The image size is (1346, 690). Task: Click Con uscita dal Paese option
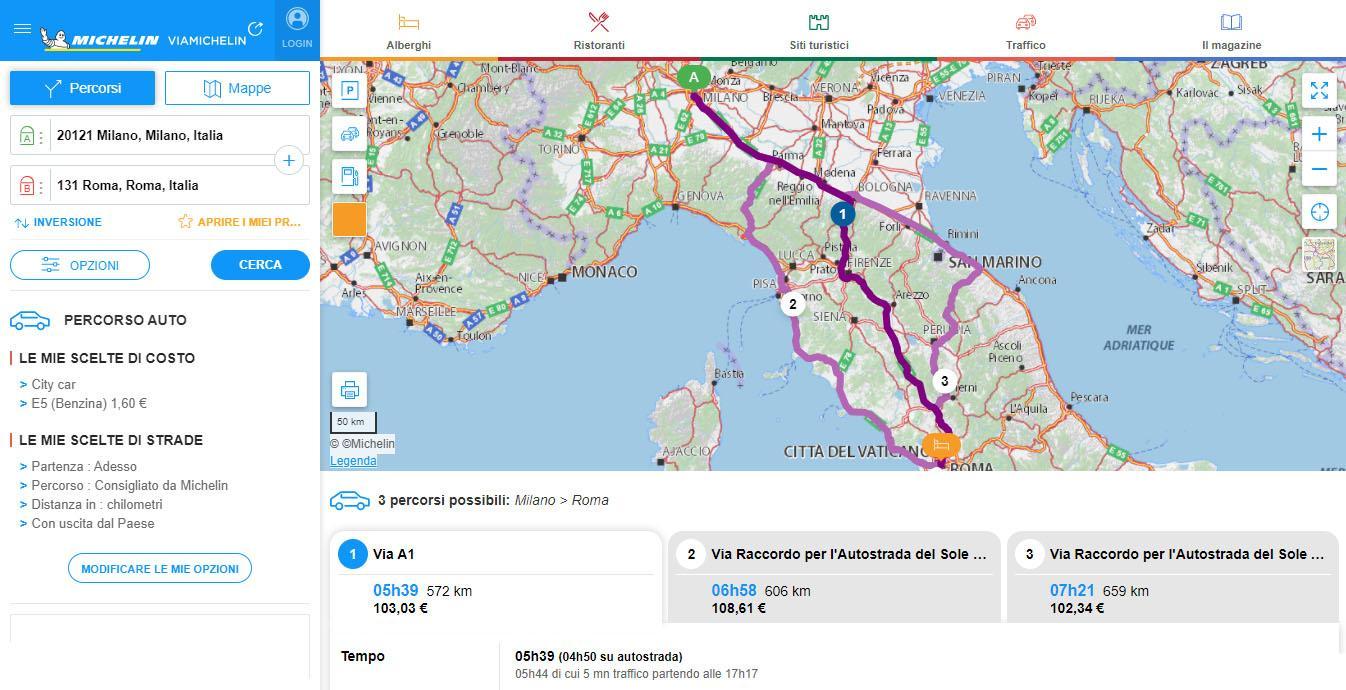point(92,523)
